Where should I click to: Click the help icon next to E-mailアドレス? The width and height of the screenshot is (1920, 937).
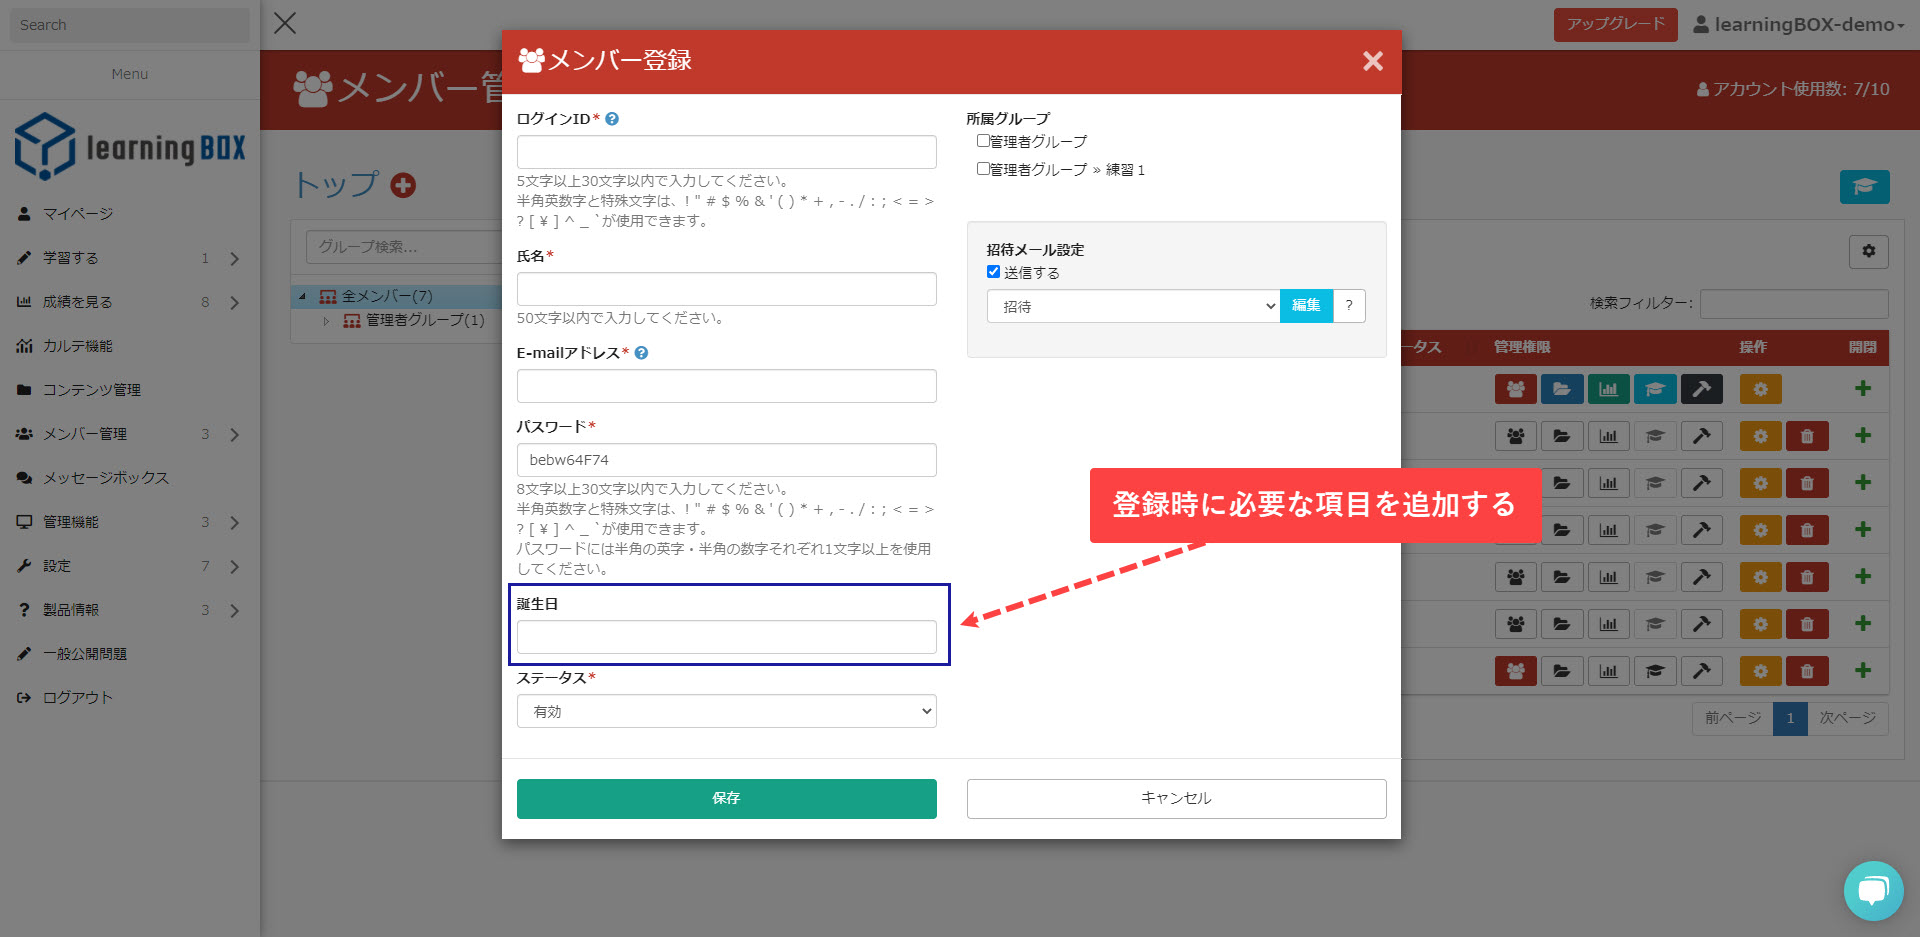[641, 353]
